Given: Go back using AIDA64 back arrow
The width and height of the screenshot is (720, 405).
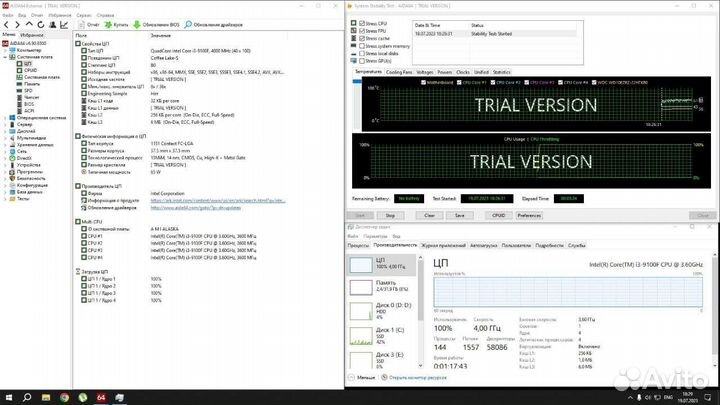Looking at the screenshot, I should (6, 25).
